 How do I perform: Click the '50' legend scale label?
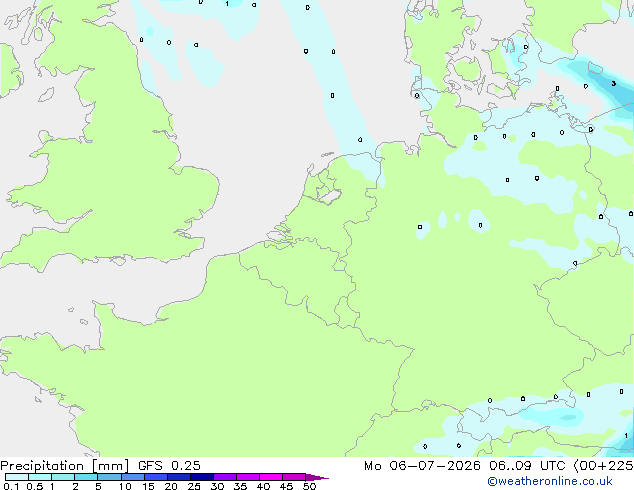pyautogui.click(x=309, y=486)
